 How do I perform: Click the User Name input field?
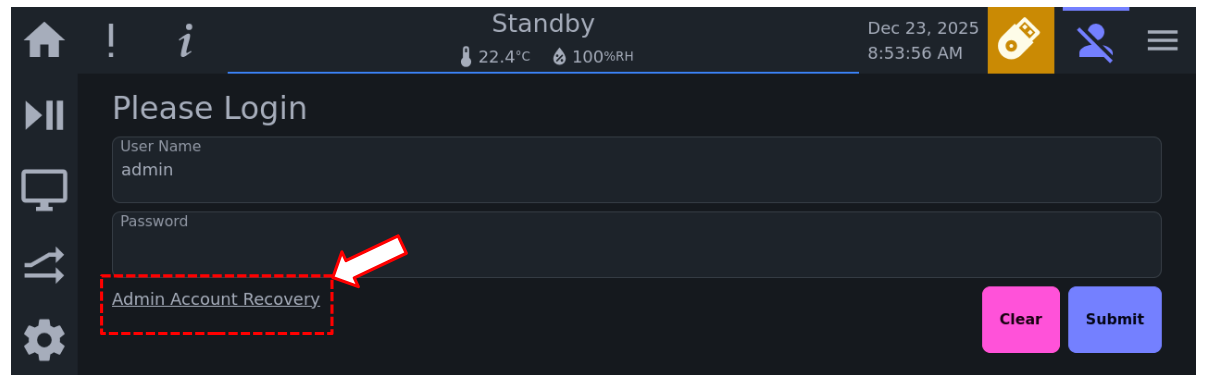(x=636, y=170)
